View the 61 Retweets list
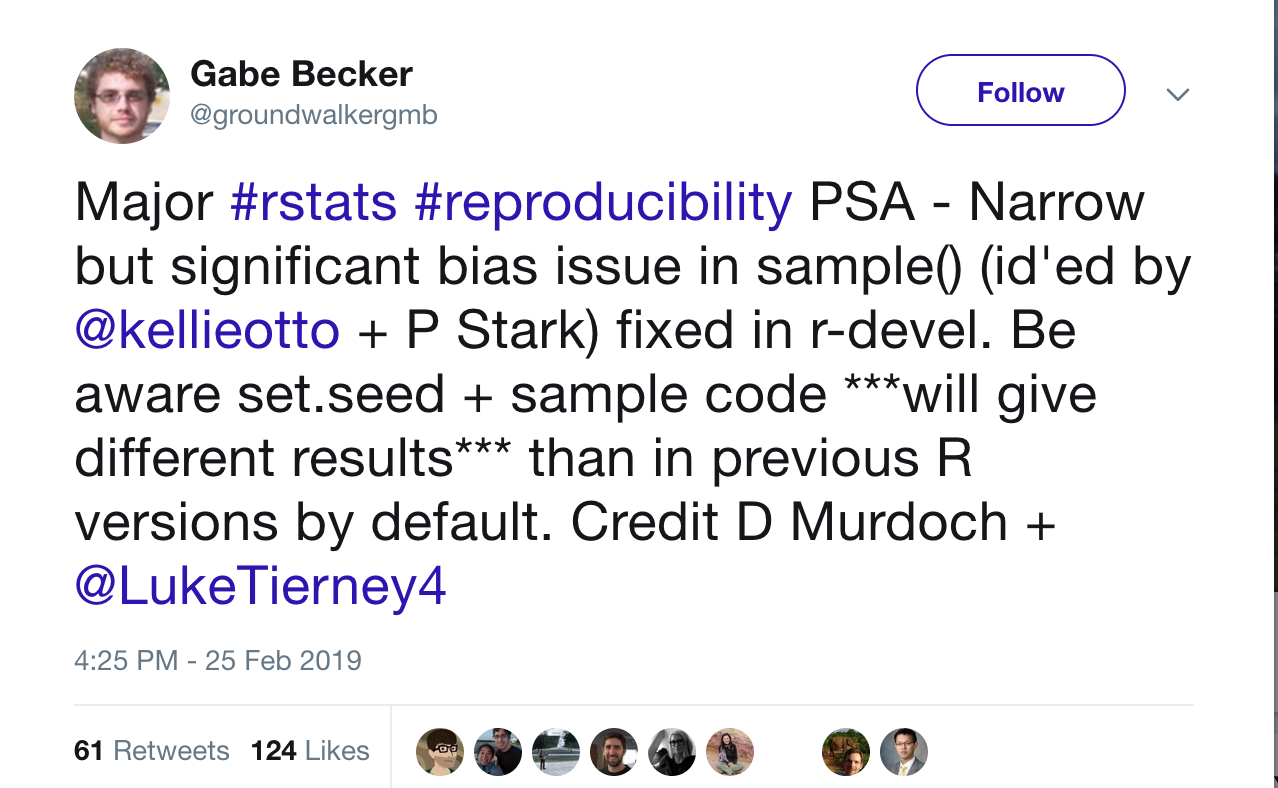 pyautogui.click(x=152, y=751)
